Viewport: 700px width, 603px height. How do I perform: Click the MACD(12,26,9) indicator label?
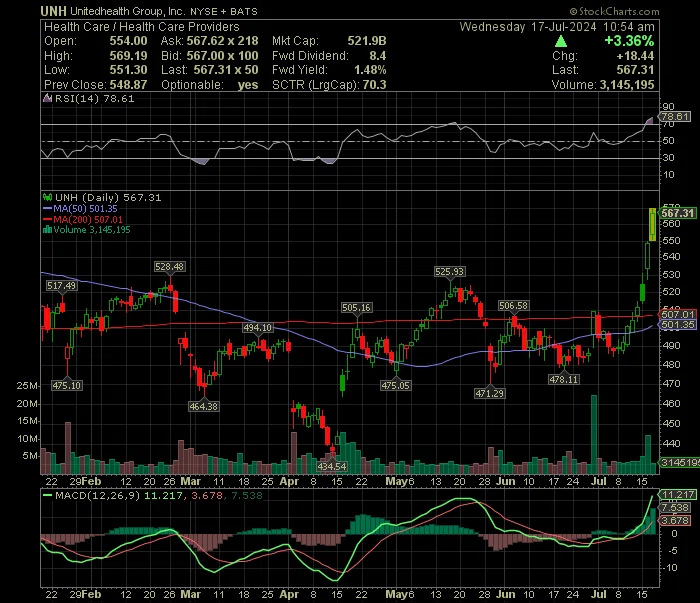point(97,495)
